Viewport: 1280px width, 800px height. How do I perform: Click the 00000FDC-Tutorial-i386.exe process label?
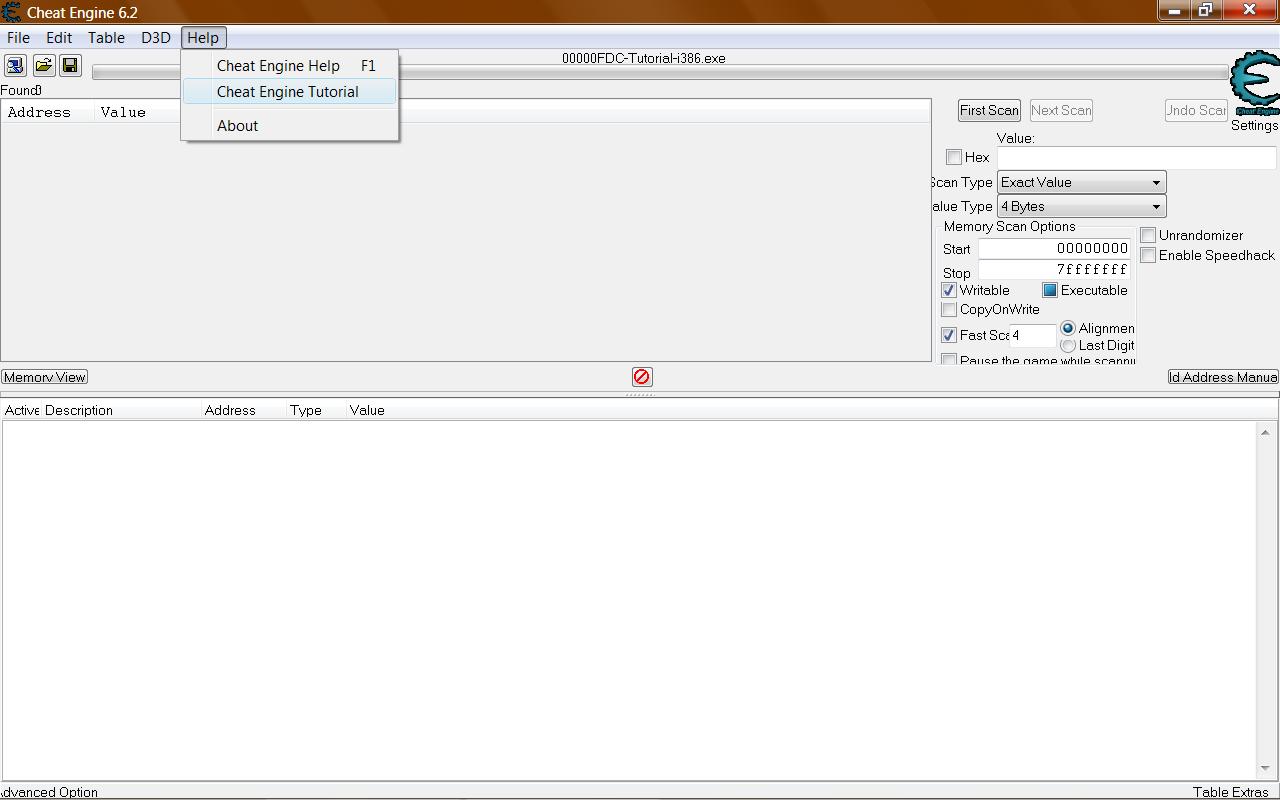643,58
